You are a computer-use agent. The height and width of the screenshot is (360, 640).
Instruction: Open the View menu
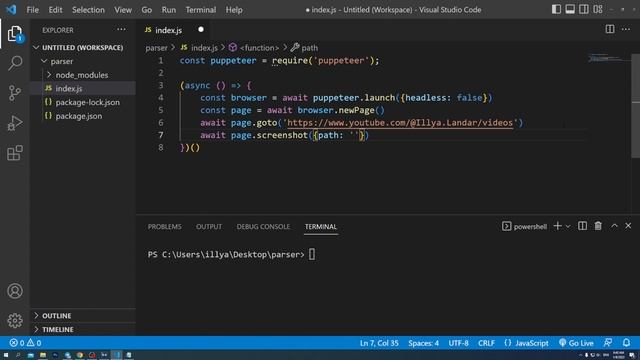coord(123,9)
